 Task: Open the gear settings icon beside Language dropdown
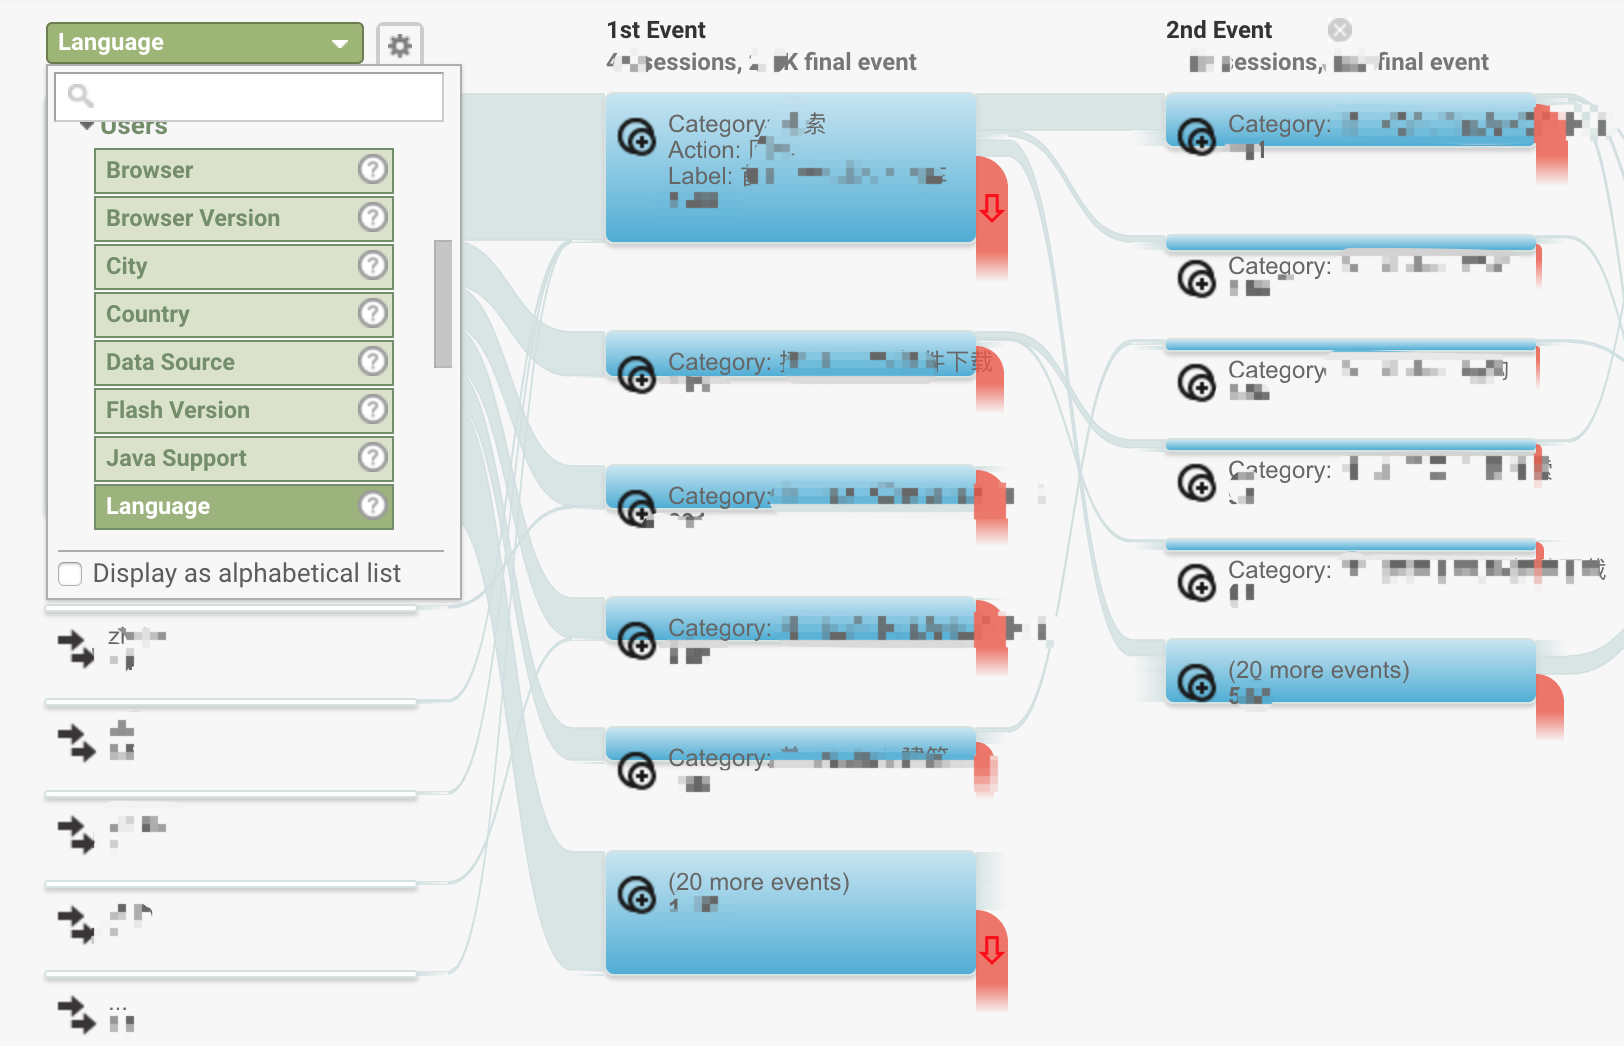pos(400,45)
